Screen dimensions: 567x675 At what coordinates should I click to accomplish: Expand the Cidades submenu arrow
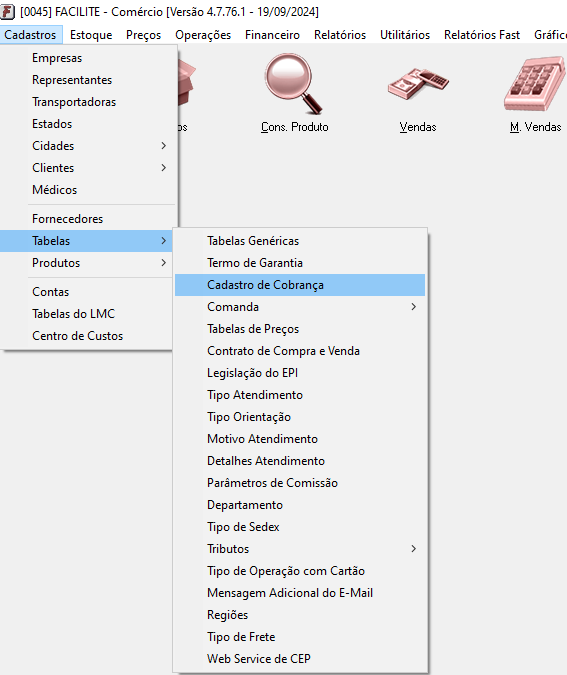click(x=164, y=146)
